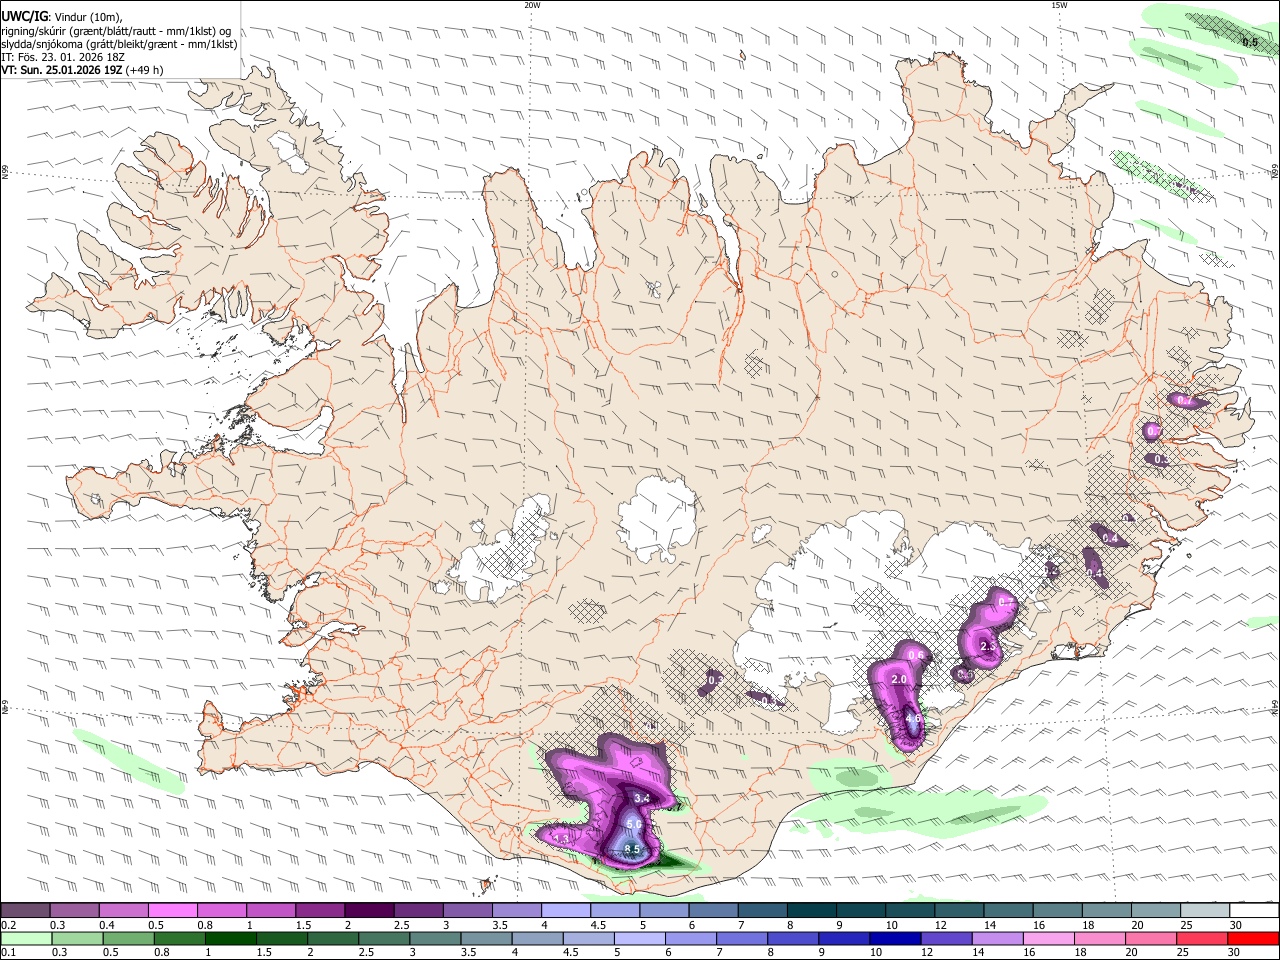Click the 0.5 medium green swatch in lower legend row

128,938
